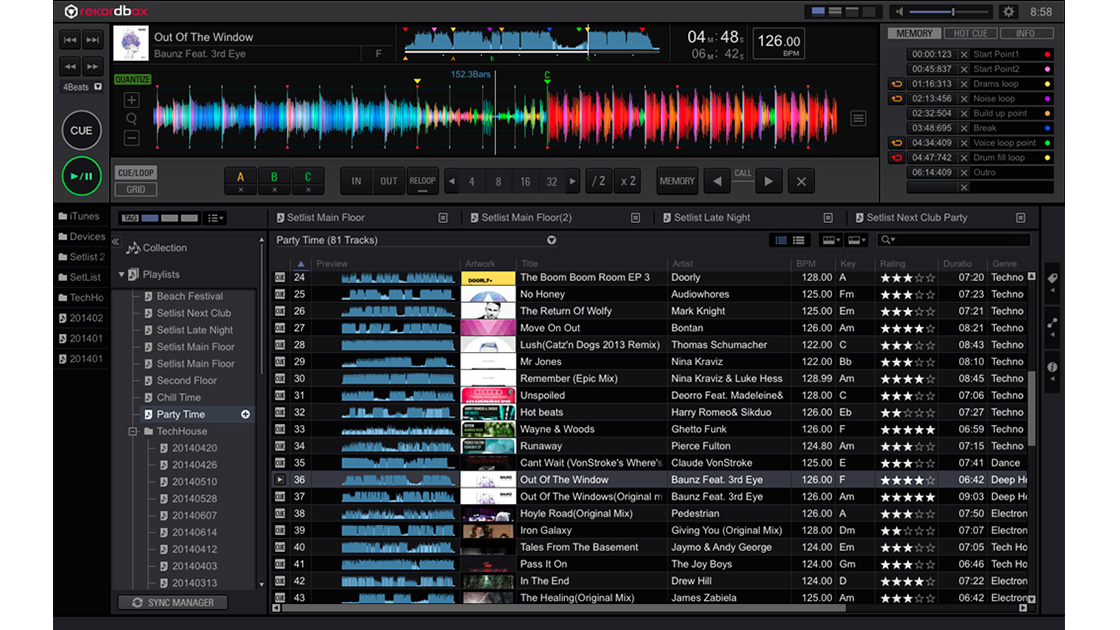
Task: Change color of Break cue point
Action: (1048, 129)
